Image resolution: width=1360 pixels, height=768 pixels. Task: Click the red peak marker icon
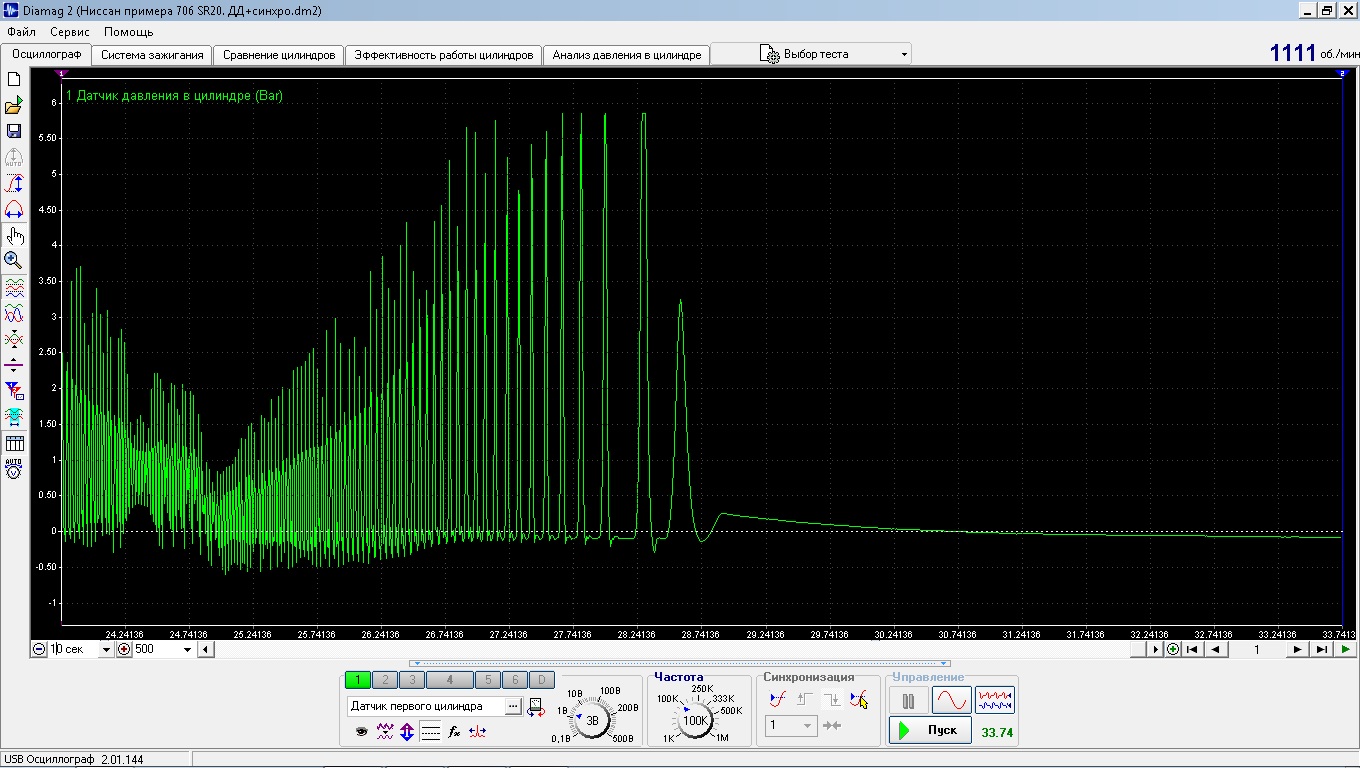tap(477, 732)
